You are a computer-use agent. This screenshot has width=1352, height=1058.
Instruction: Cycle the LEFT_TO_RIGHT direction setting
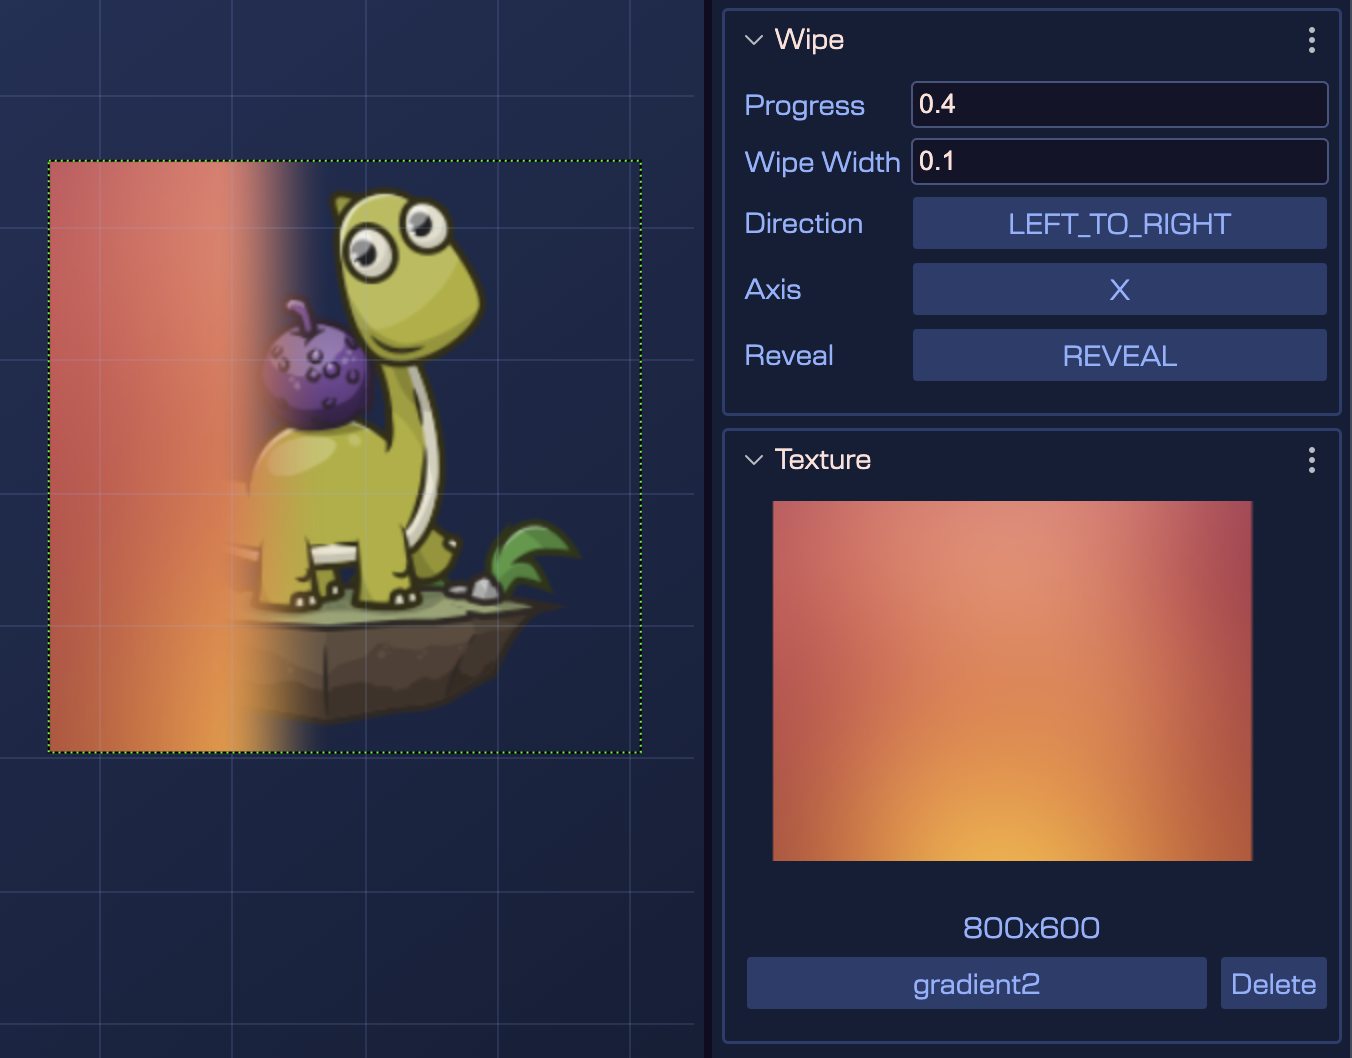1119,223
